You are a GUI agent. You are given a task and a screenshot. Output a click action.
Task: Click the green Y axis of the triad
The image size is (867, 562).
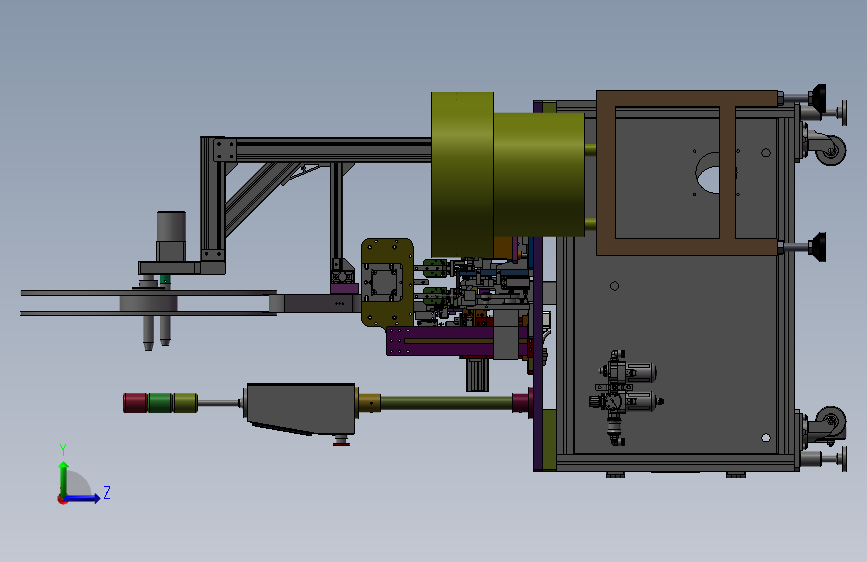tap(64, 480)
